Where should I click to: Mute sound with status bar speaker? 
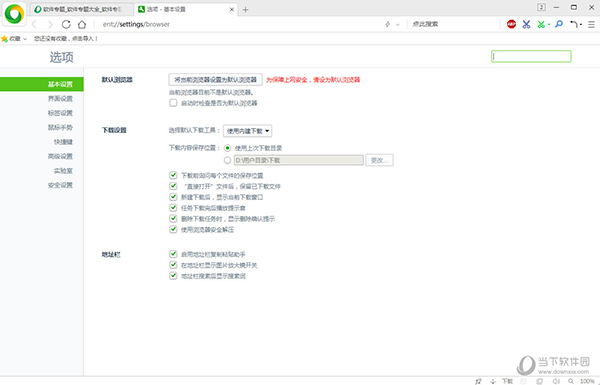coord(556,381)
